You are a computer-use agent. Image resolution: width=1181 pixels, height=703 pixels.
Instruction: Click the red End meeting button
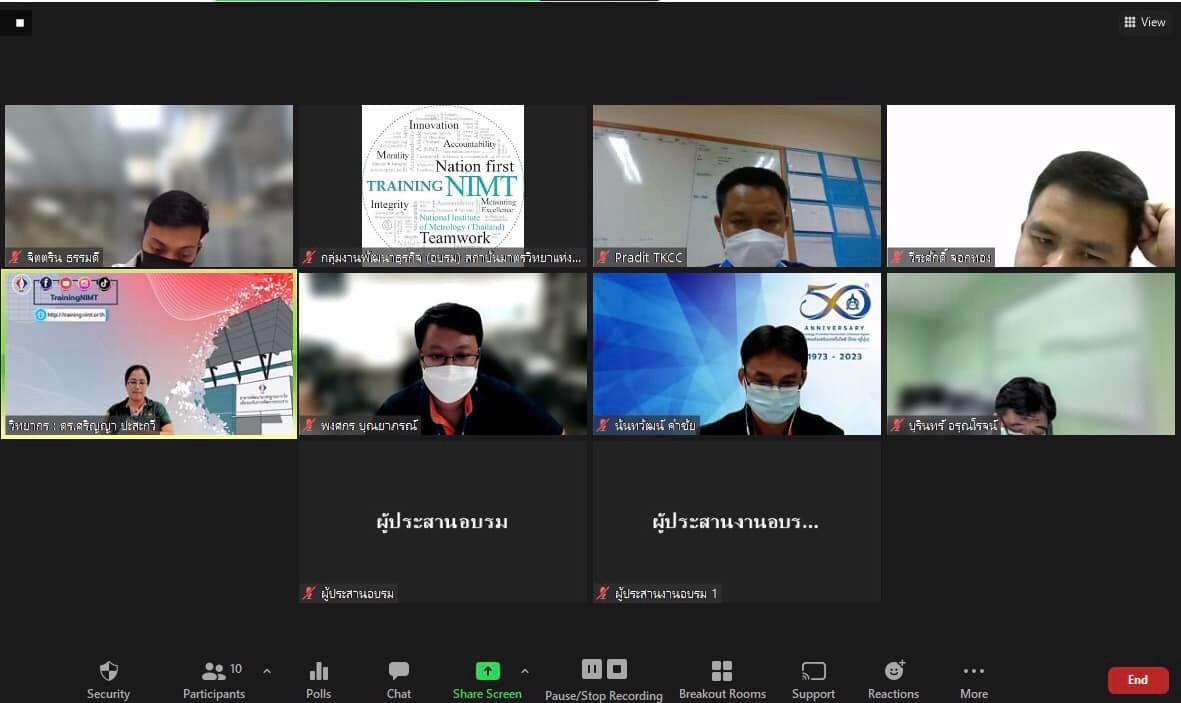(x=1137, y=680)
